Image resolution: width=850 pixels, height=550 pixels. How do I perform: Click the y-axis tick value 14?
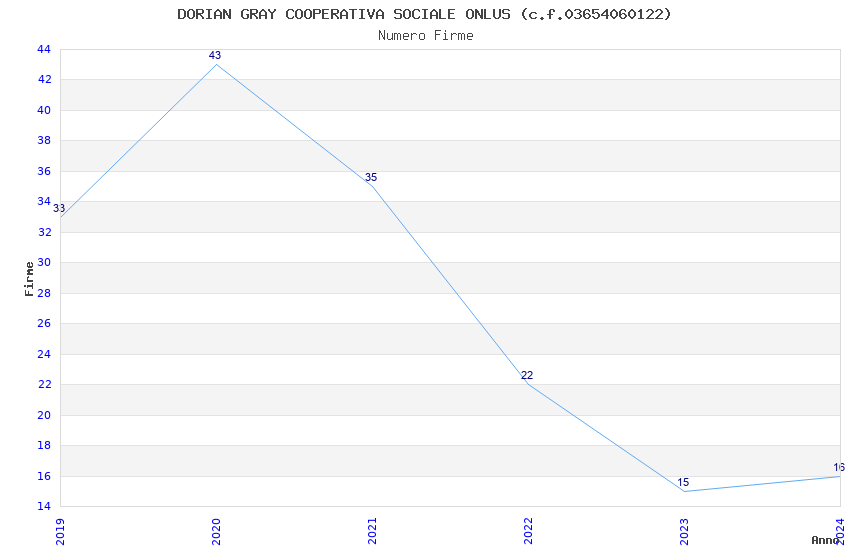[x=44, y=506]
